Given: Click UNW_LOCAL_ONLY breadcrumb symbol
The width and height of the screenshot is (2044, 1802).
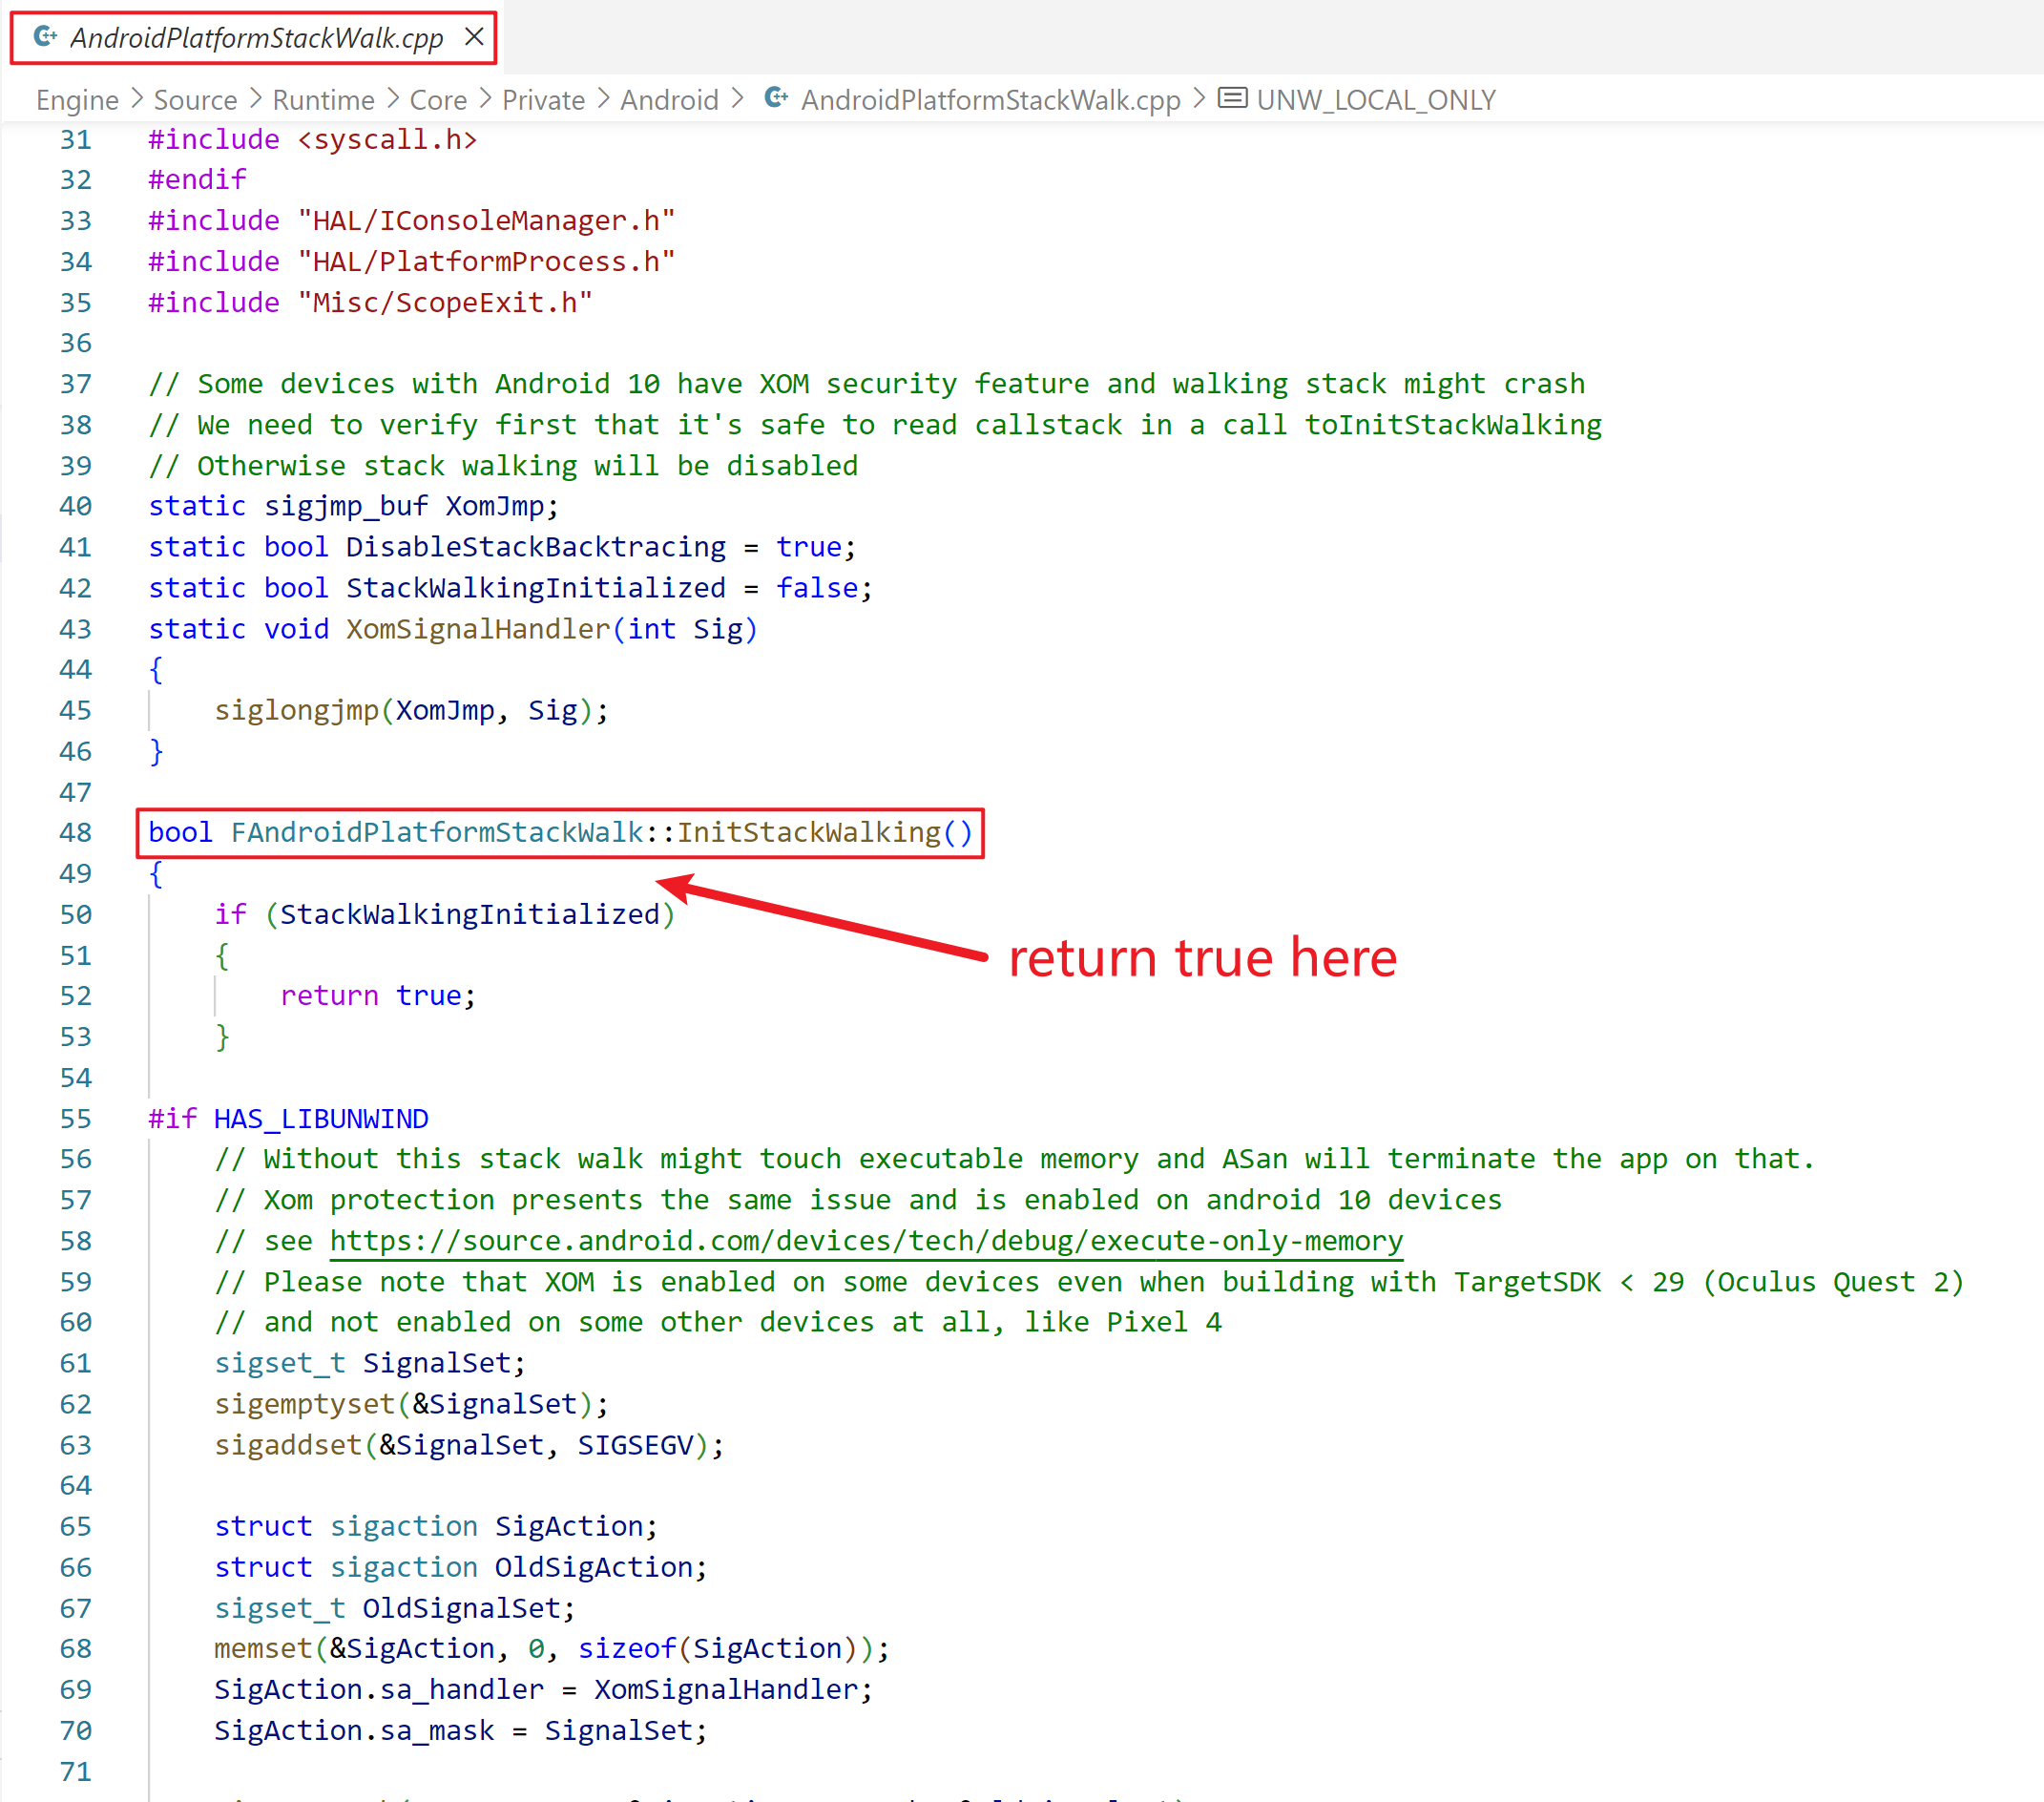Looking at the screenshot, I should (1375, 100).
